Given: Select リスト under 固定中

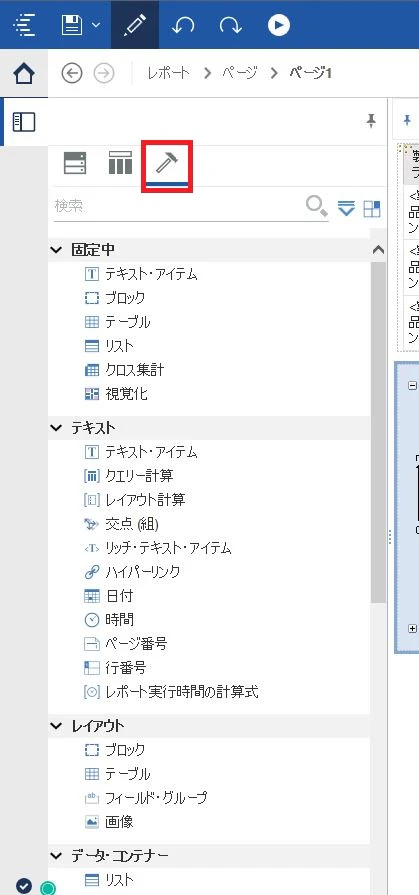Looking at the screenshot, I should coord(110,346).
